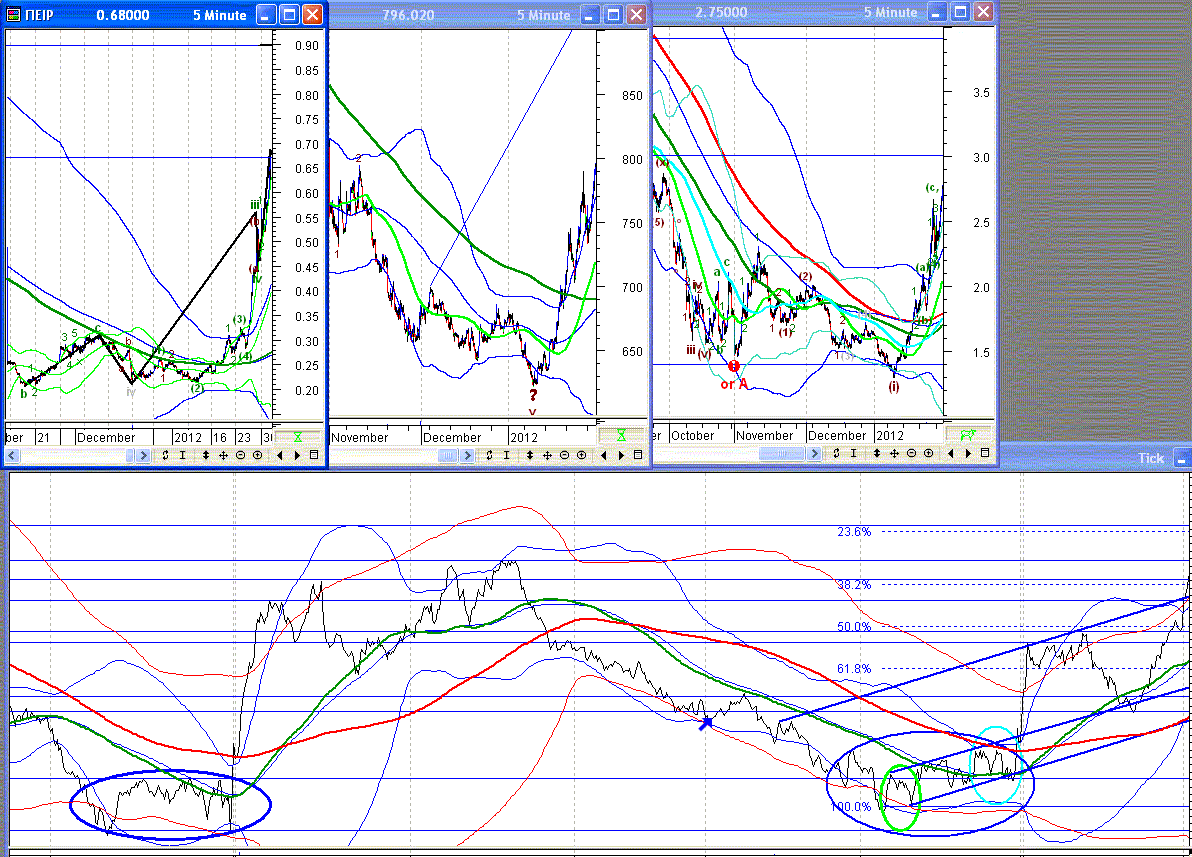Image resolution: width=1192 pixels, height=857 pixels.
Task: Close the 796.020 chart window
Action: point(636,14)
